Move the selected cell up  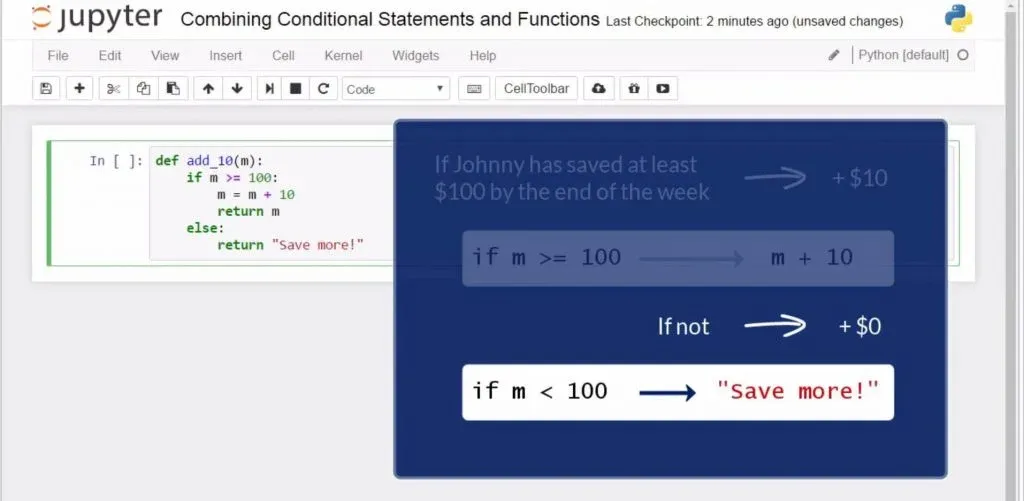208,89
